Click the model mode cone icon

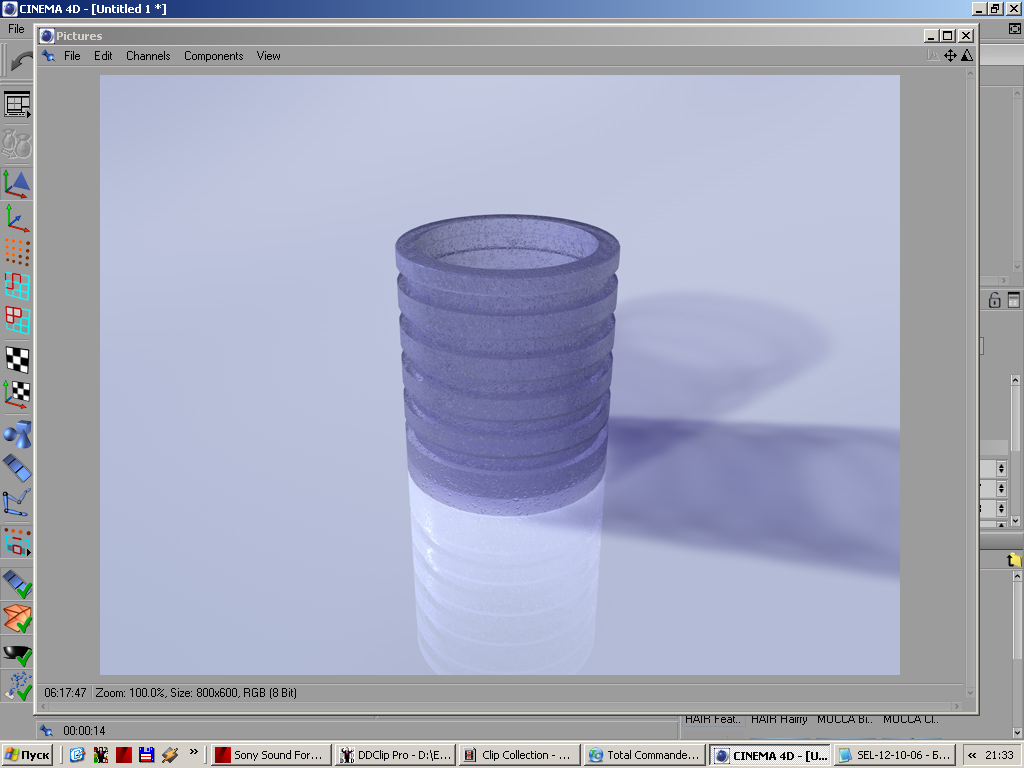pyautogui.click(x=17, y=183)
